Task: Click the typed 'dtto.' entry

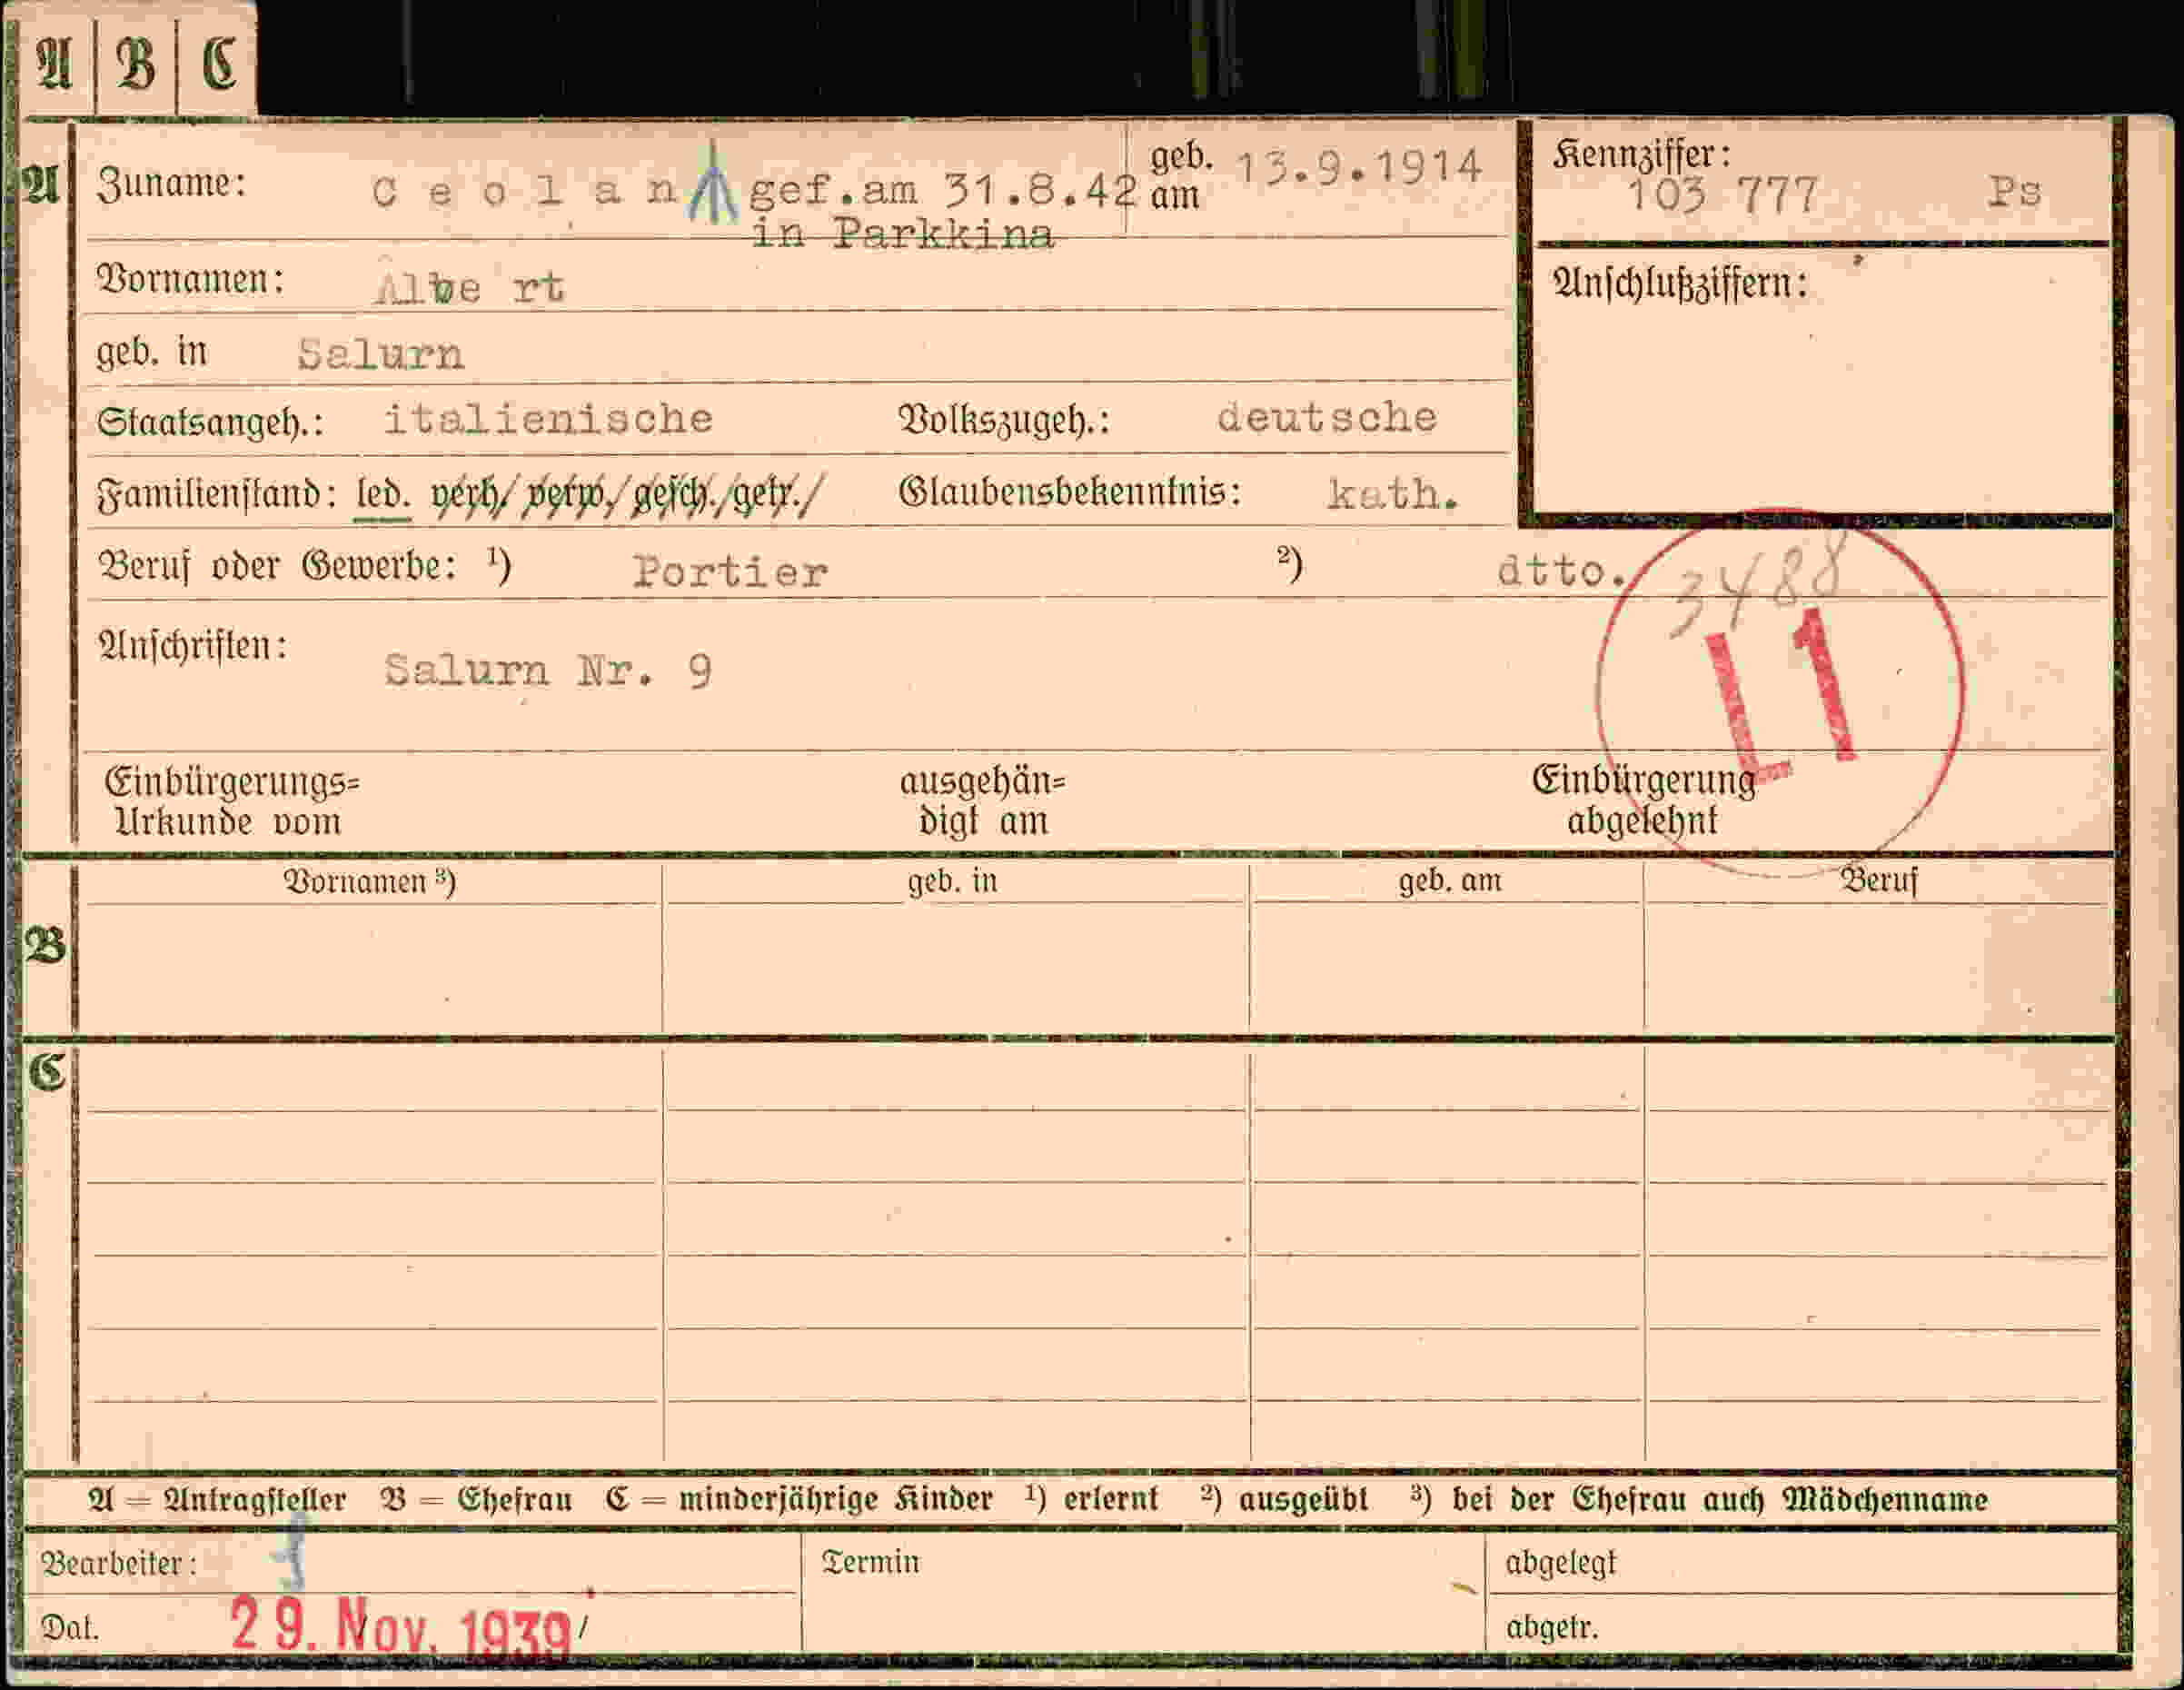Action: [1561, 571]
